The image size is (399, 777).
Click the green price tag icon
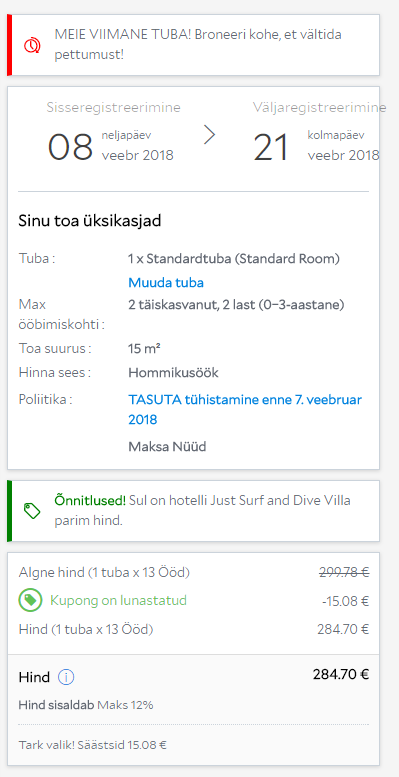tap(32, 510)
